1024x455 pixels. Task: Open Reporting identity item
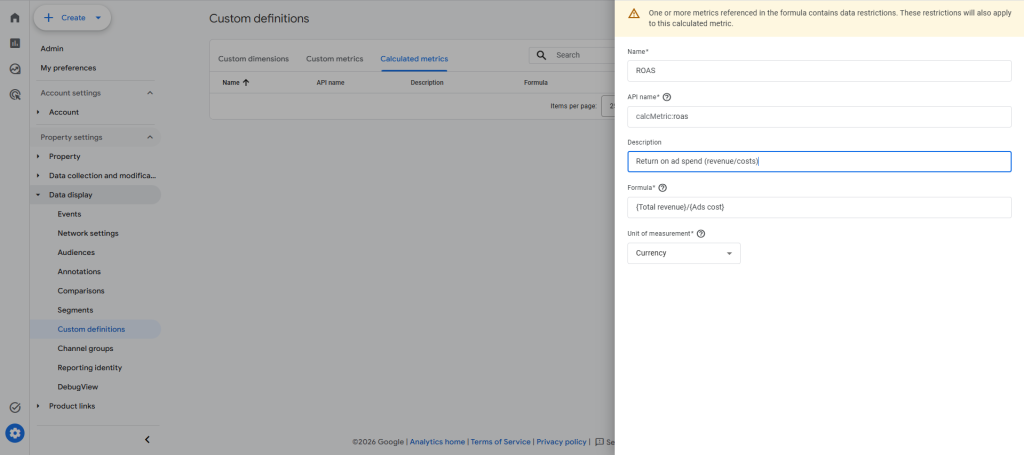(x=89, y=368)
